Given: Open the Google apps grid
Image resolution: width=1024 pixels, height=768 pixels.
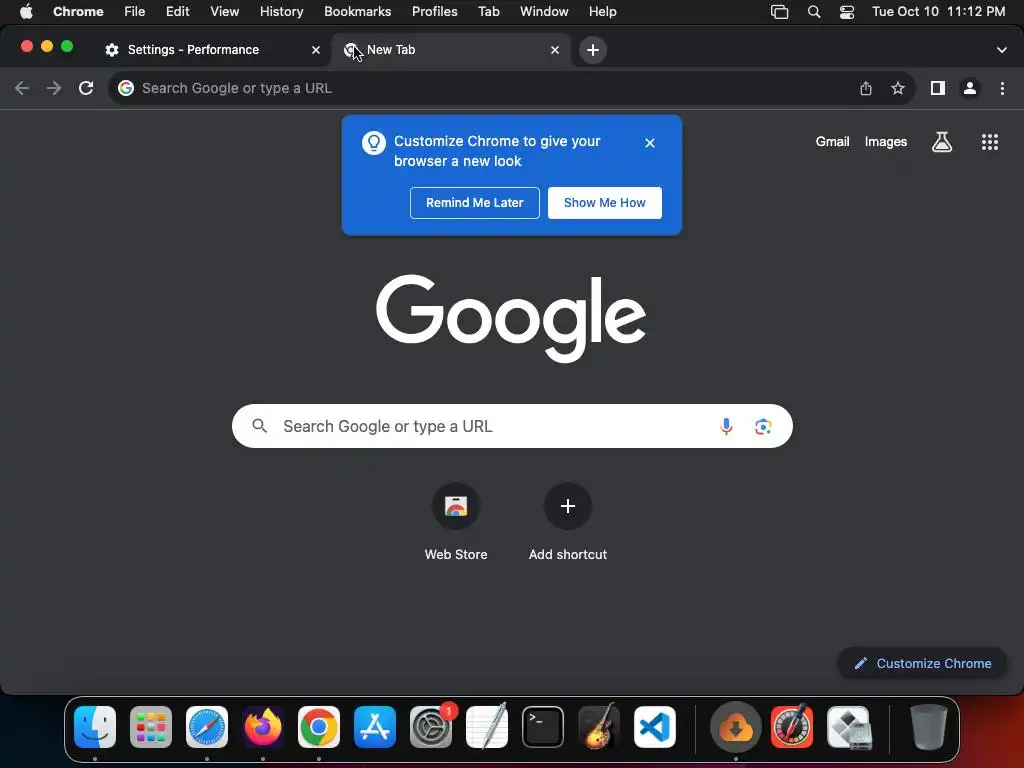Looking at the screenshot, I should click(x=989, y=142).
